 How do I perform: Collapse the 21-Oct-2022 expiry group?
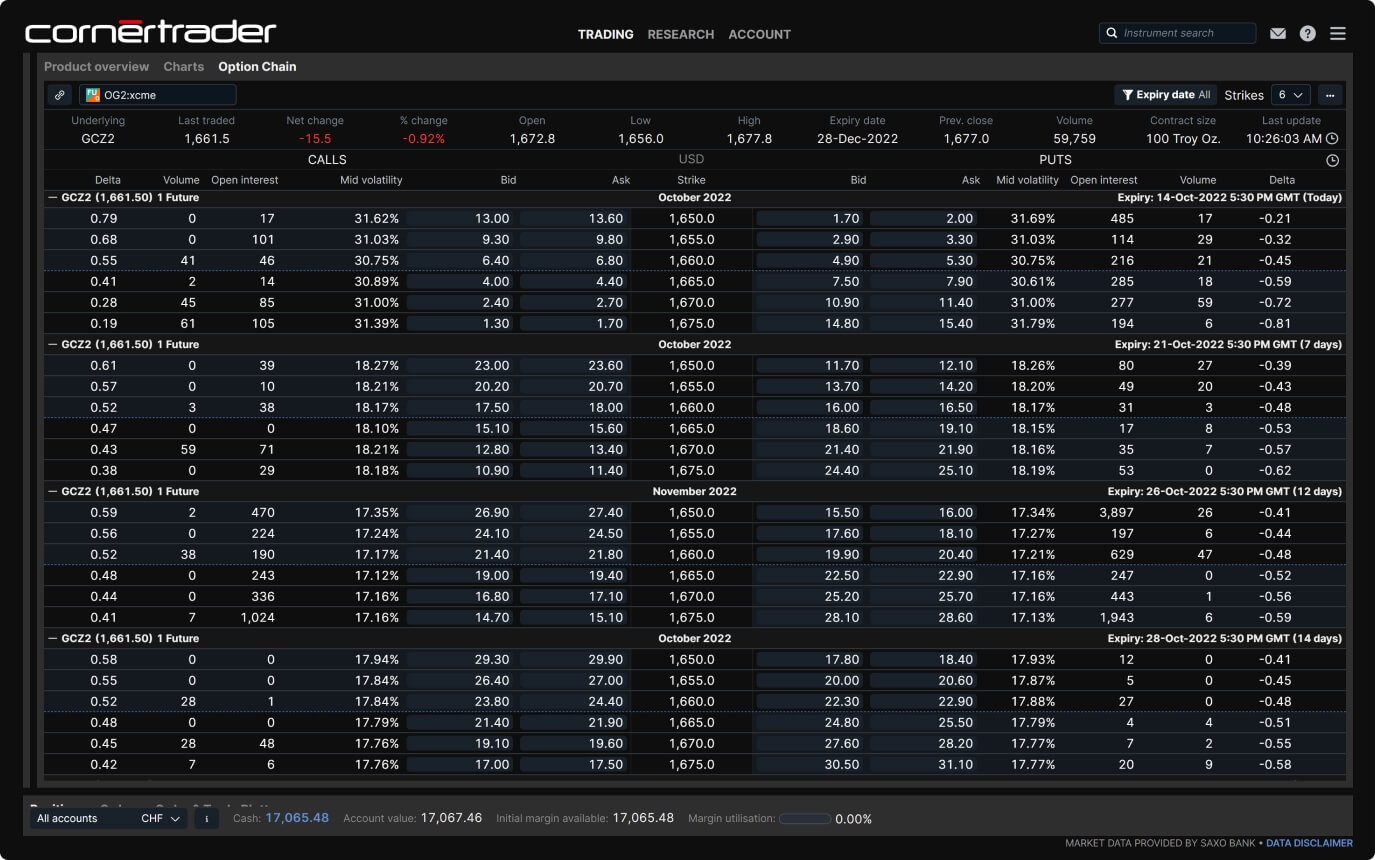52,345
